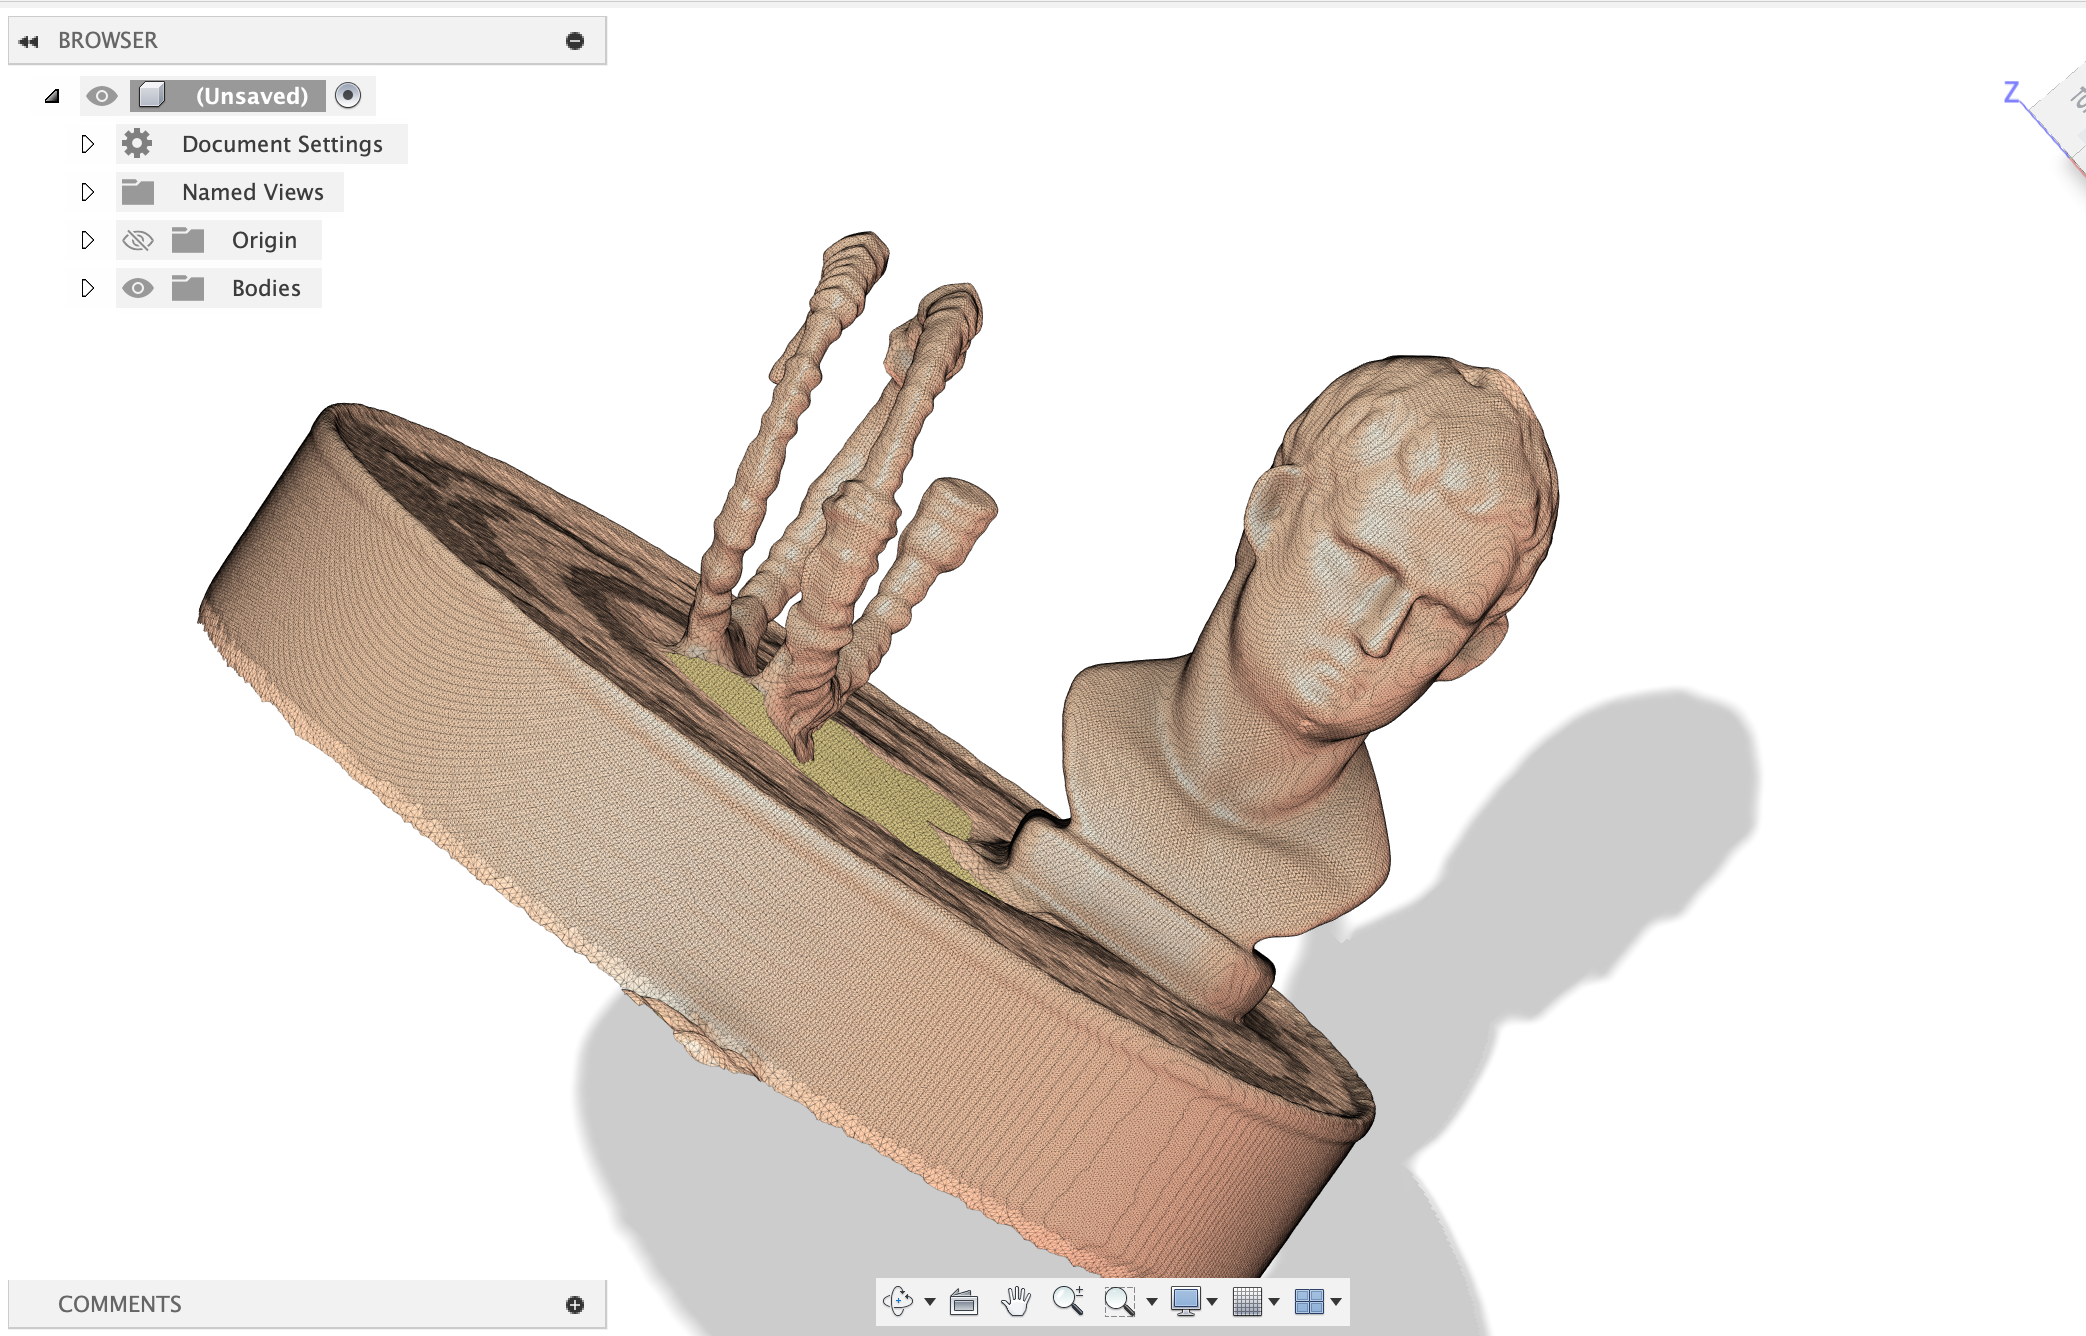Toggle visibility of the Unsaved component
This screenshot has height=1336, width=2086.
(101, 96)
